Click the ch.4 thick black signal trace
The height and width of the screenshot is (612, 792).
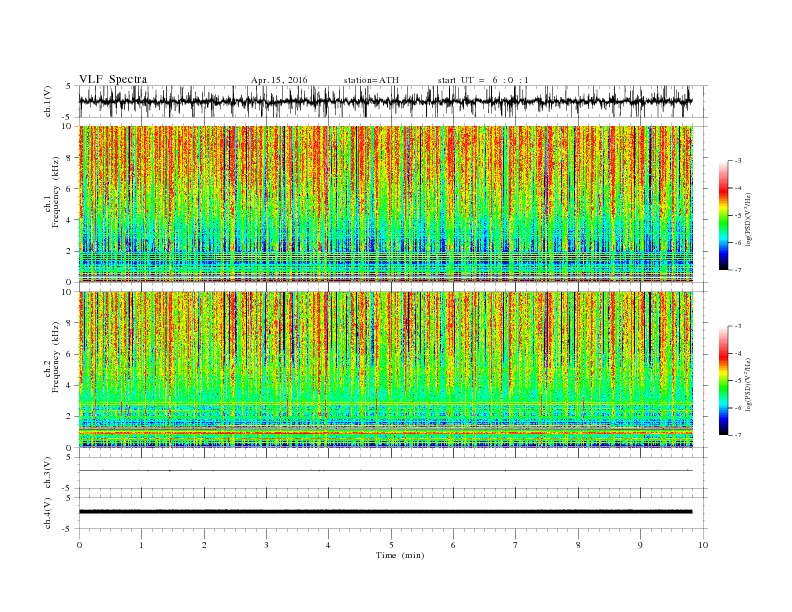click(386, 512)
